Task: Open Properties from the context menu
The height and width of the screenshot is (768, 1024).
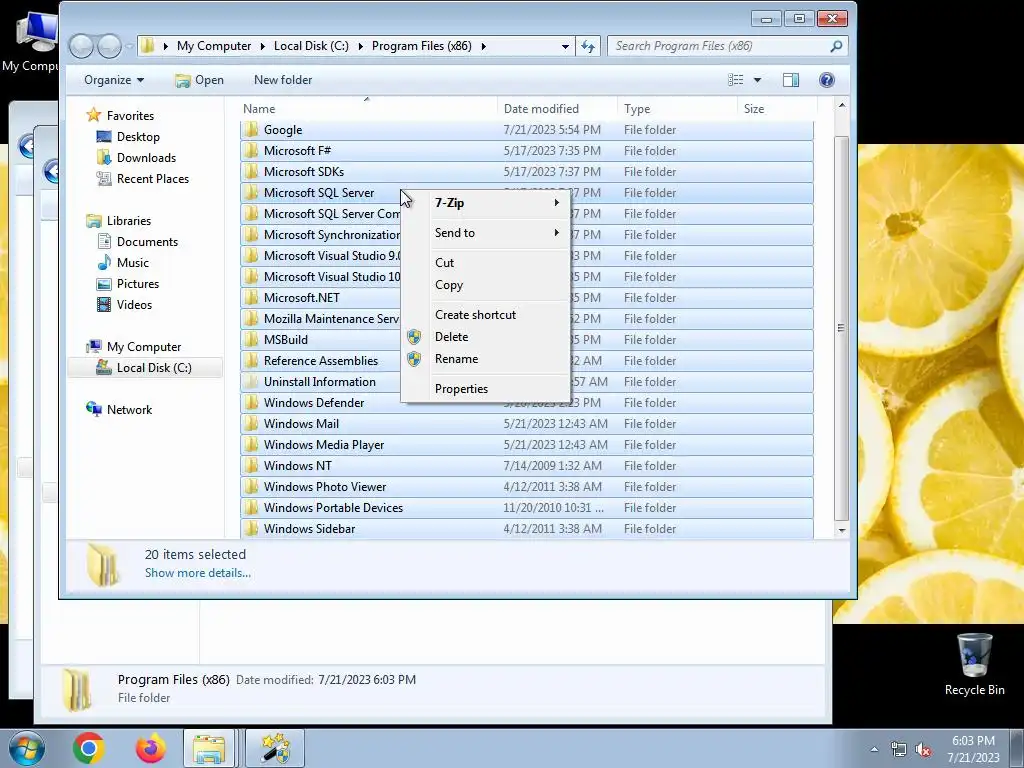Action: (487, 389)
